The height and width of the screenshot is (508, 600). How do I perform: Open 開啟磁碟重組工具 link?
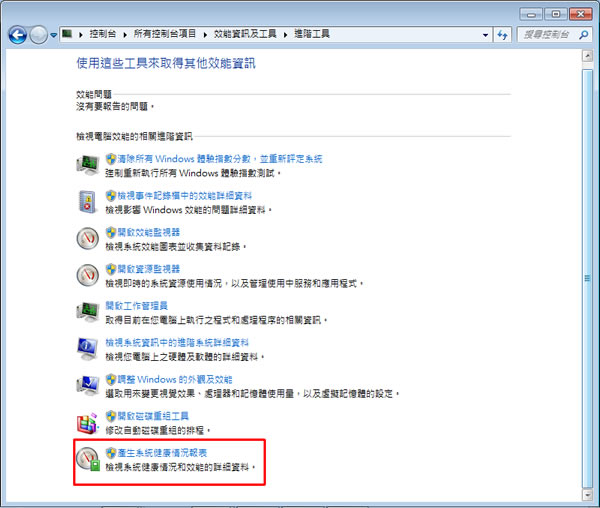click(x=153, y=416)
